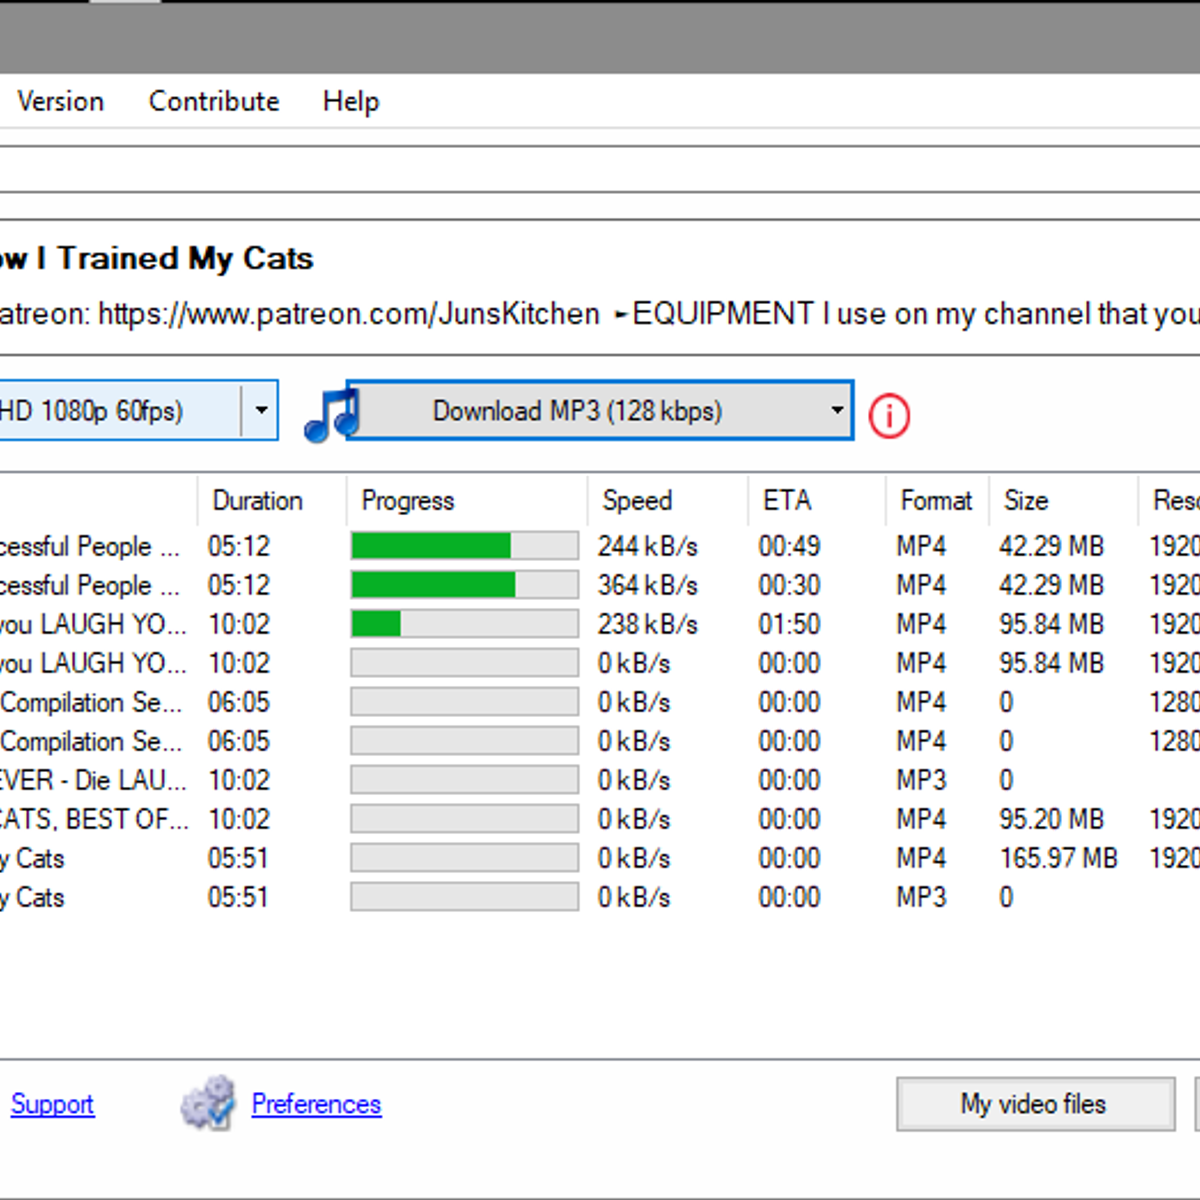Select the 165.97 MB download row
The image size is (1200, 1200).
pos(1057,858)
